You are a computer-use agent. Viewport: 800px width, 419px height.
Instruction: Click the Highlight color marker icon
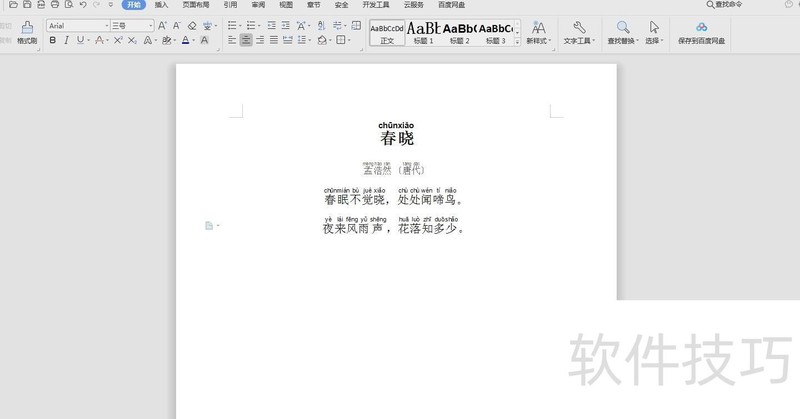[166, 40]
